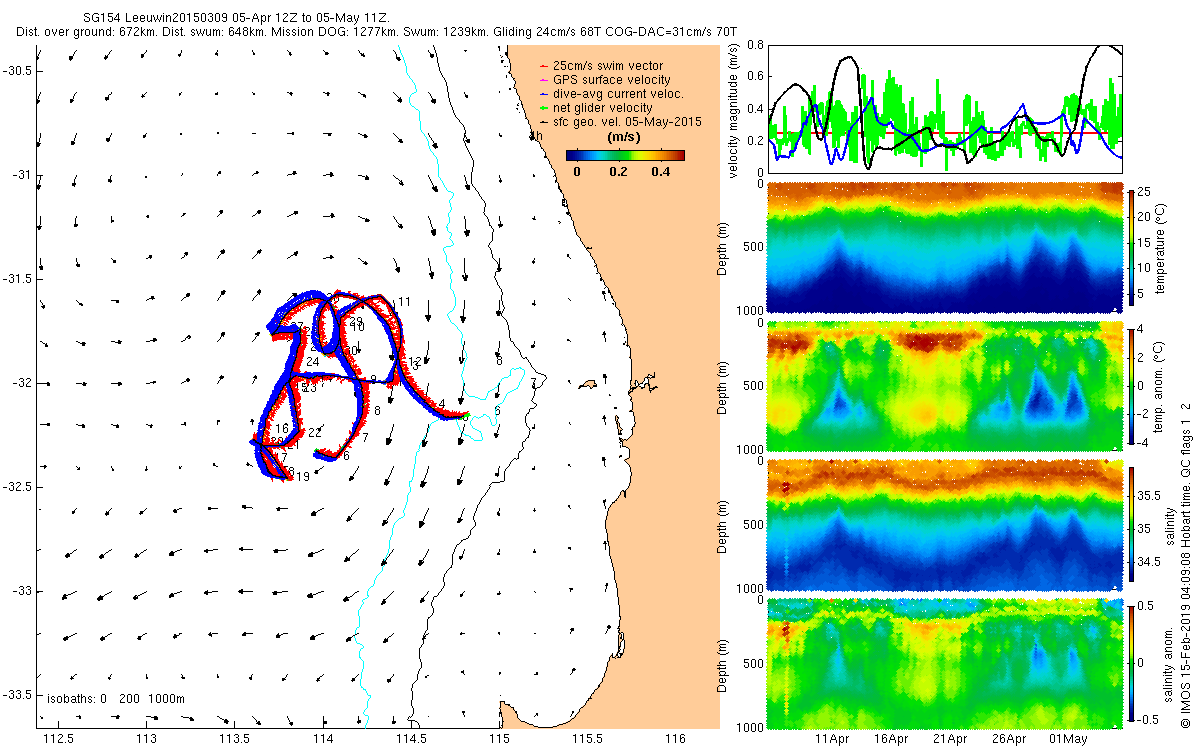Click the salinity depth-section panel

coord(945,524)
